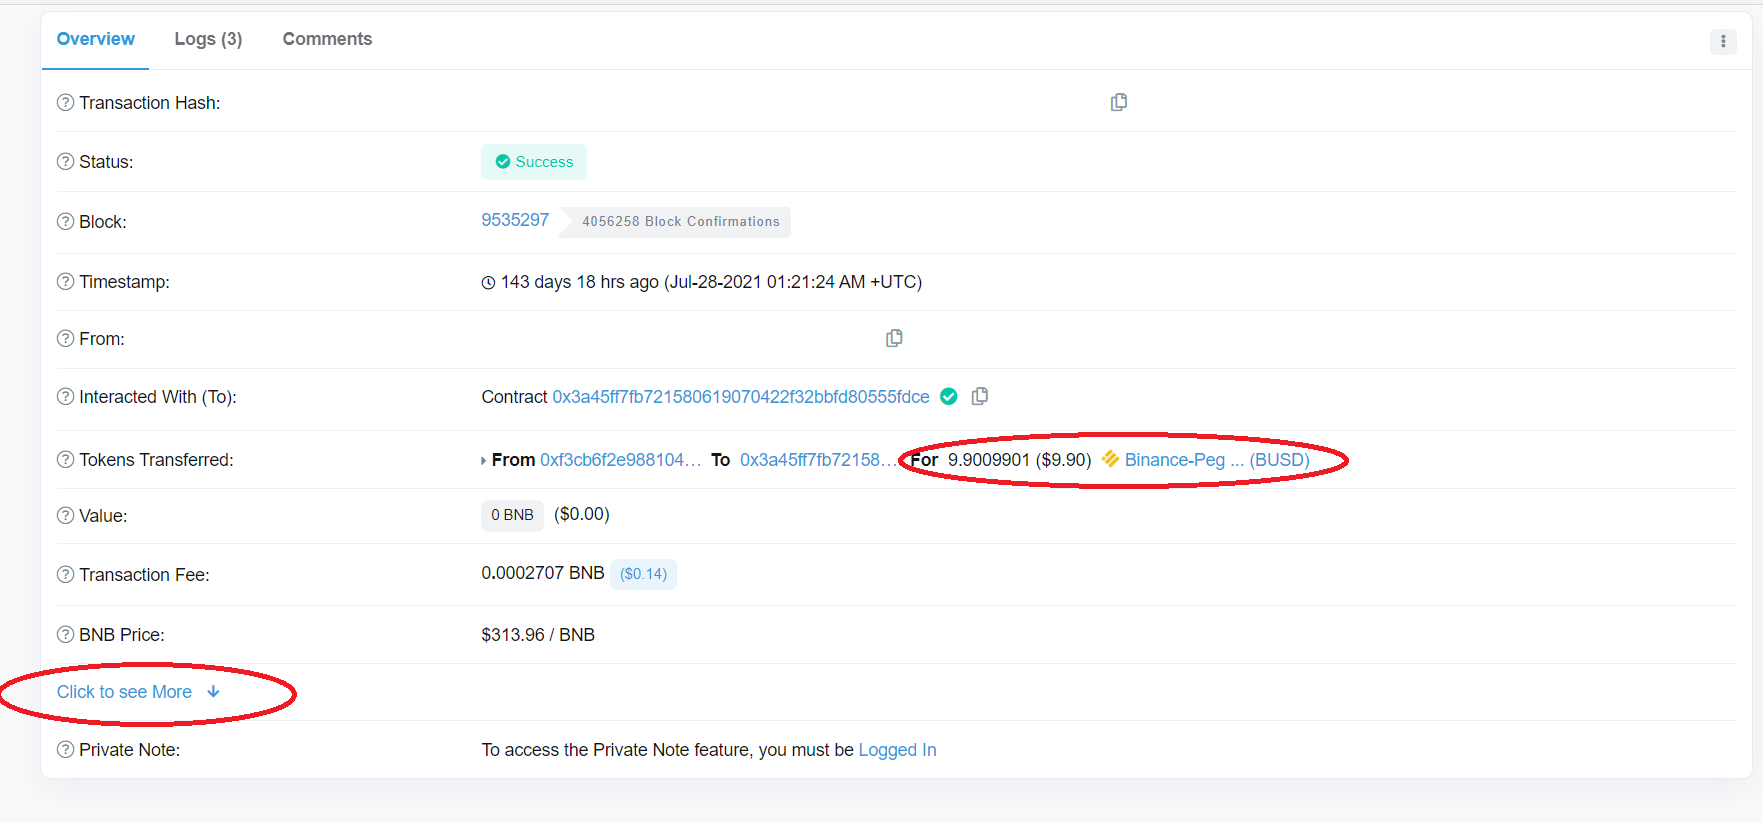Click Value help question mark icon
The width and height of the screenshot is (1763, 823).
click(65, 515)
